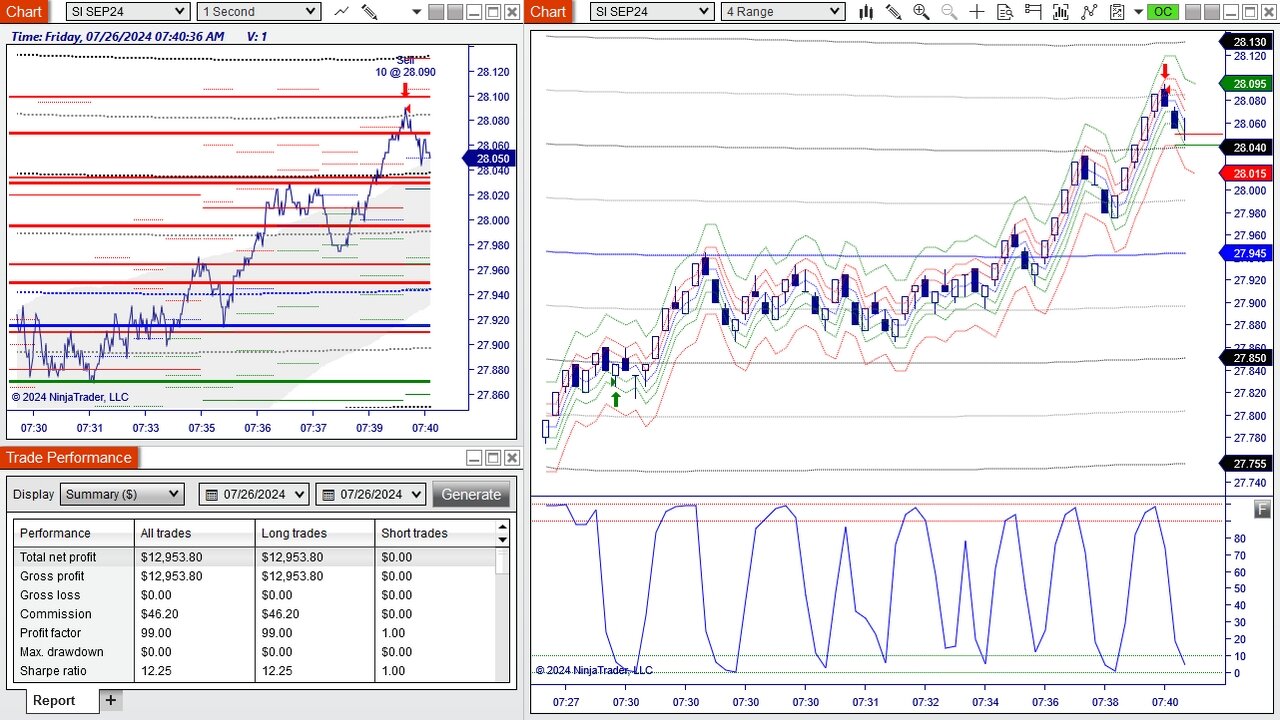Screen dimensions: 1280x720
Task: Click Performance column header
Action: (74, 533)
